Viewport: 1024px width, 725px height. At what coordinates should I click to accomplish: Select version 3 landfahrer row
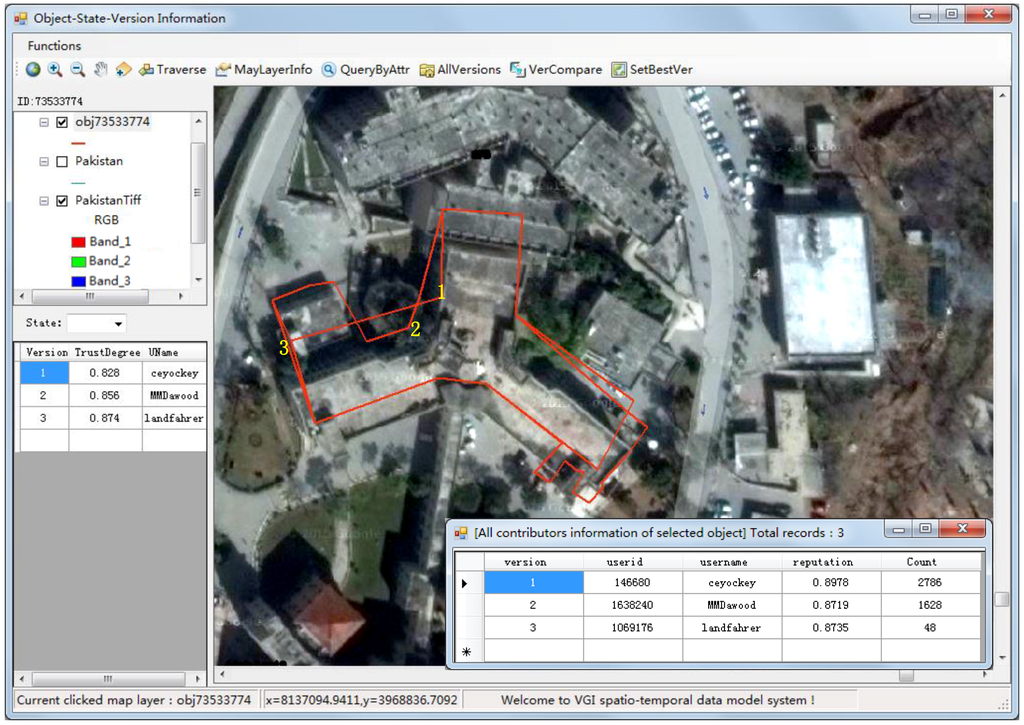[112, 418]
